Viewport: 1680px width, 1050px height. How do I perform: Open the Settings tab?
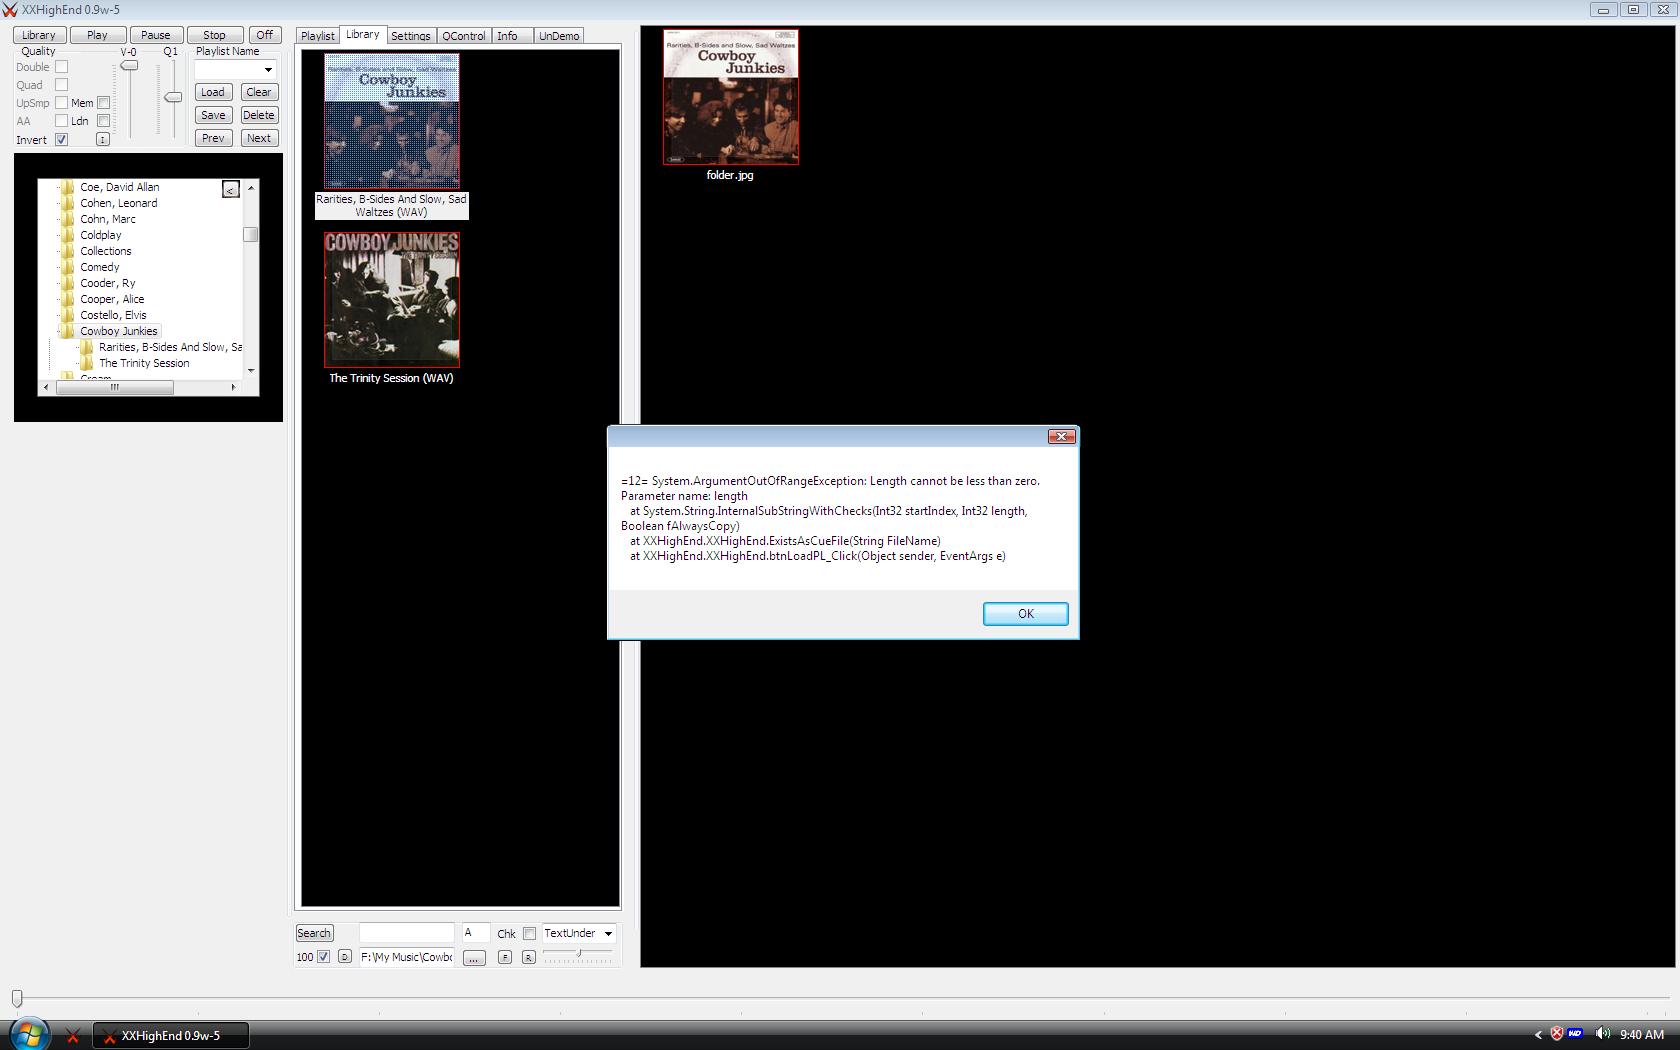[x=411, y=36]
